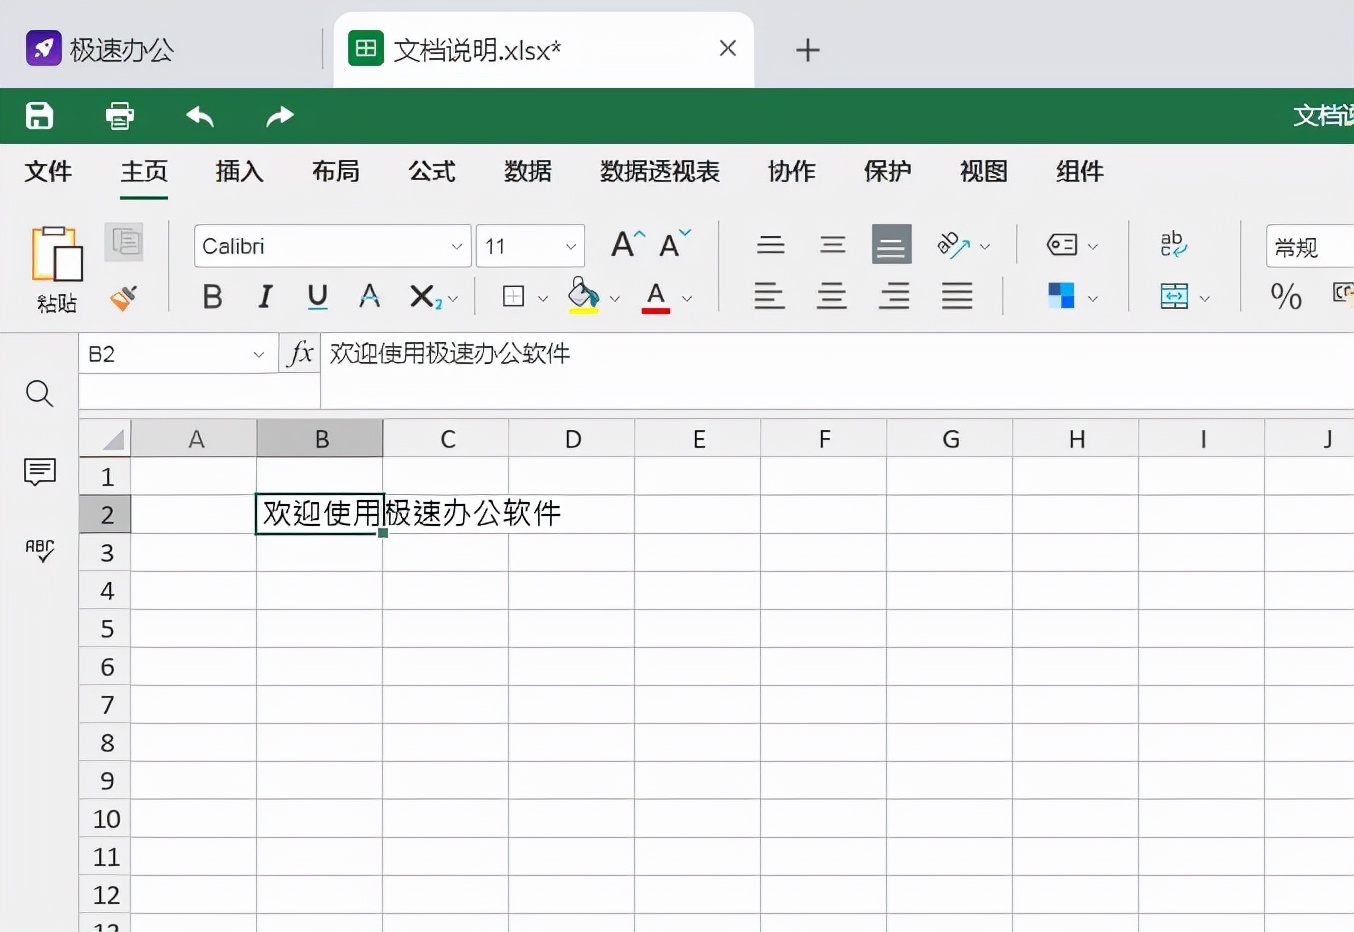Apply the Format Painter
Viewport: 1354px width, 932px height.
124,299
